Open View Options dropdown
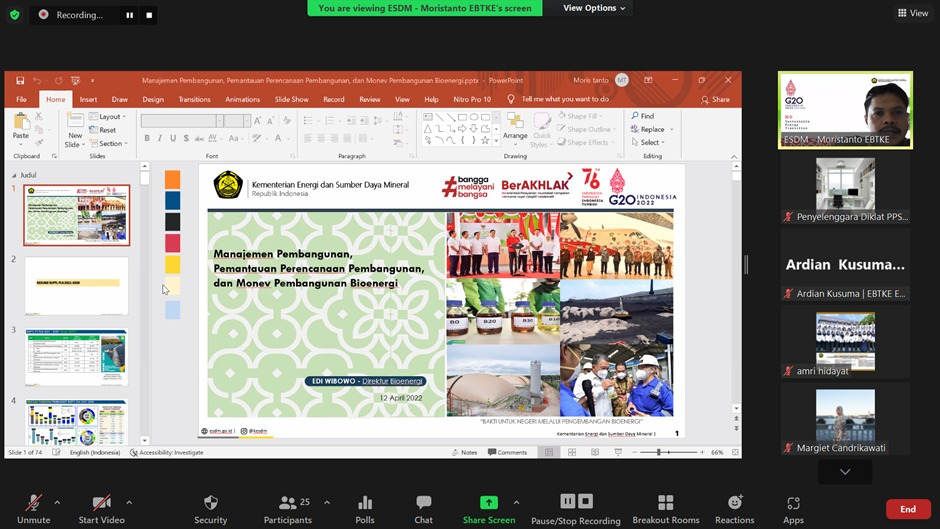Viewport: 940px width, 529px height. pos(593,8)
